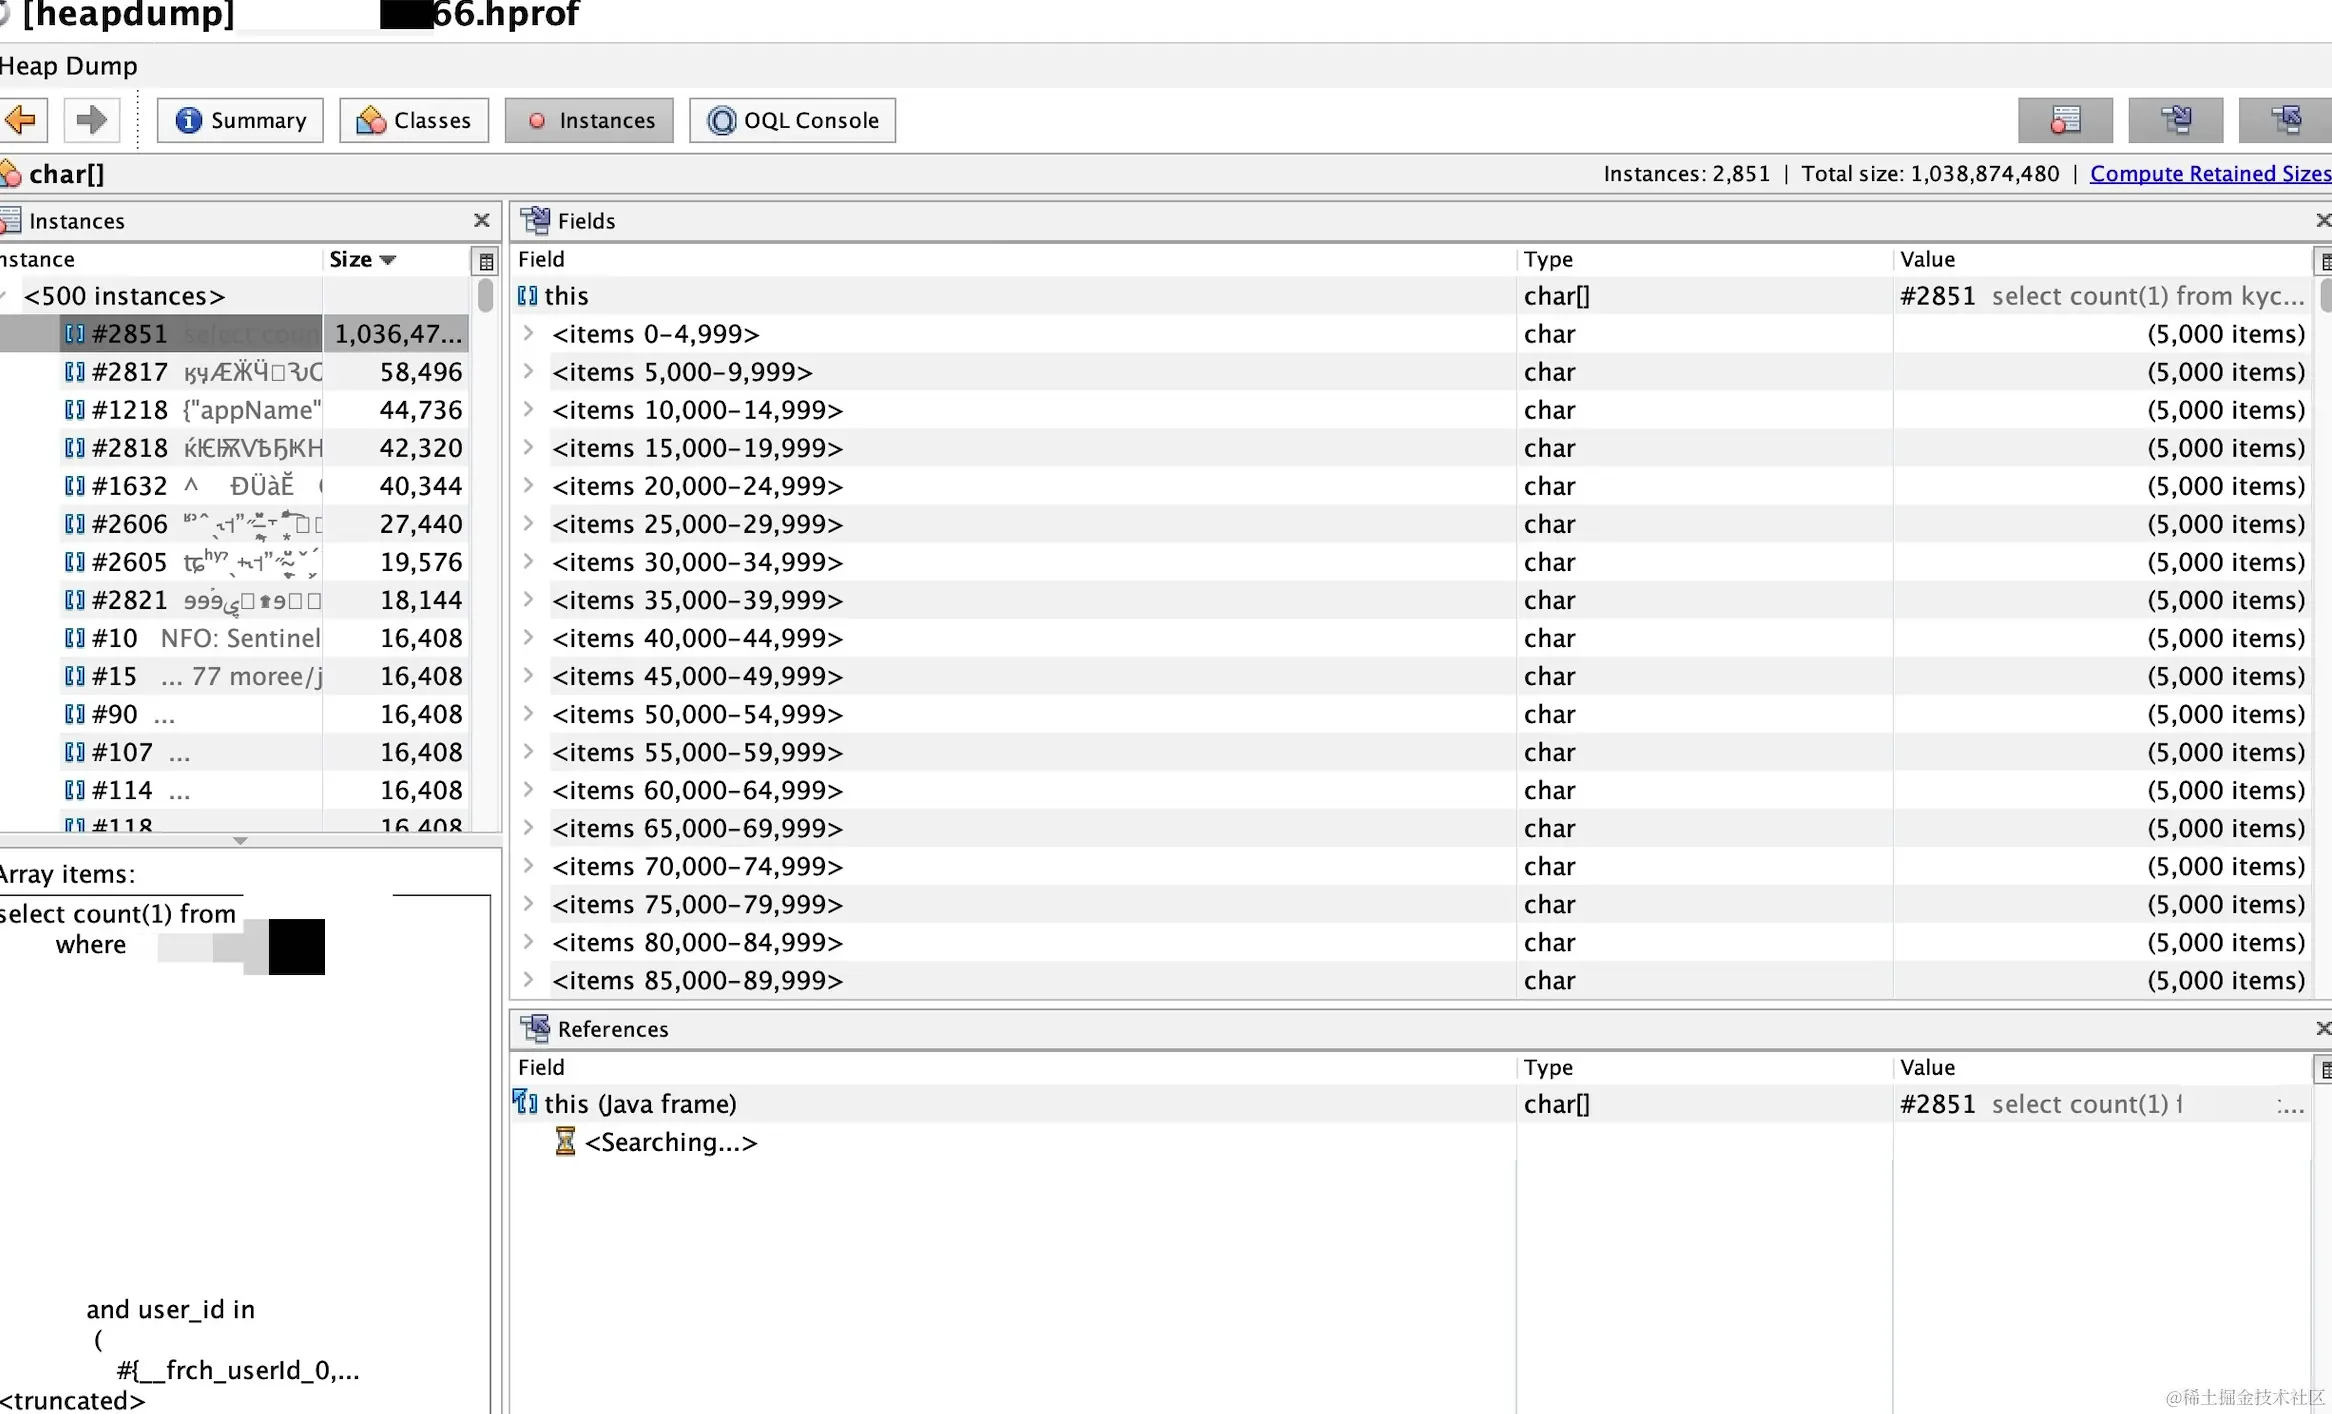This screenshot has height=1414, width=2332.
Task: Select instance #1218 appName row
Action: tap(200, 410)
